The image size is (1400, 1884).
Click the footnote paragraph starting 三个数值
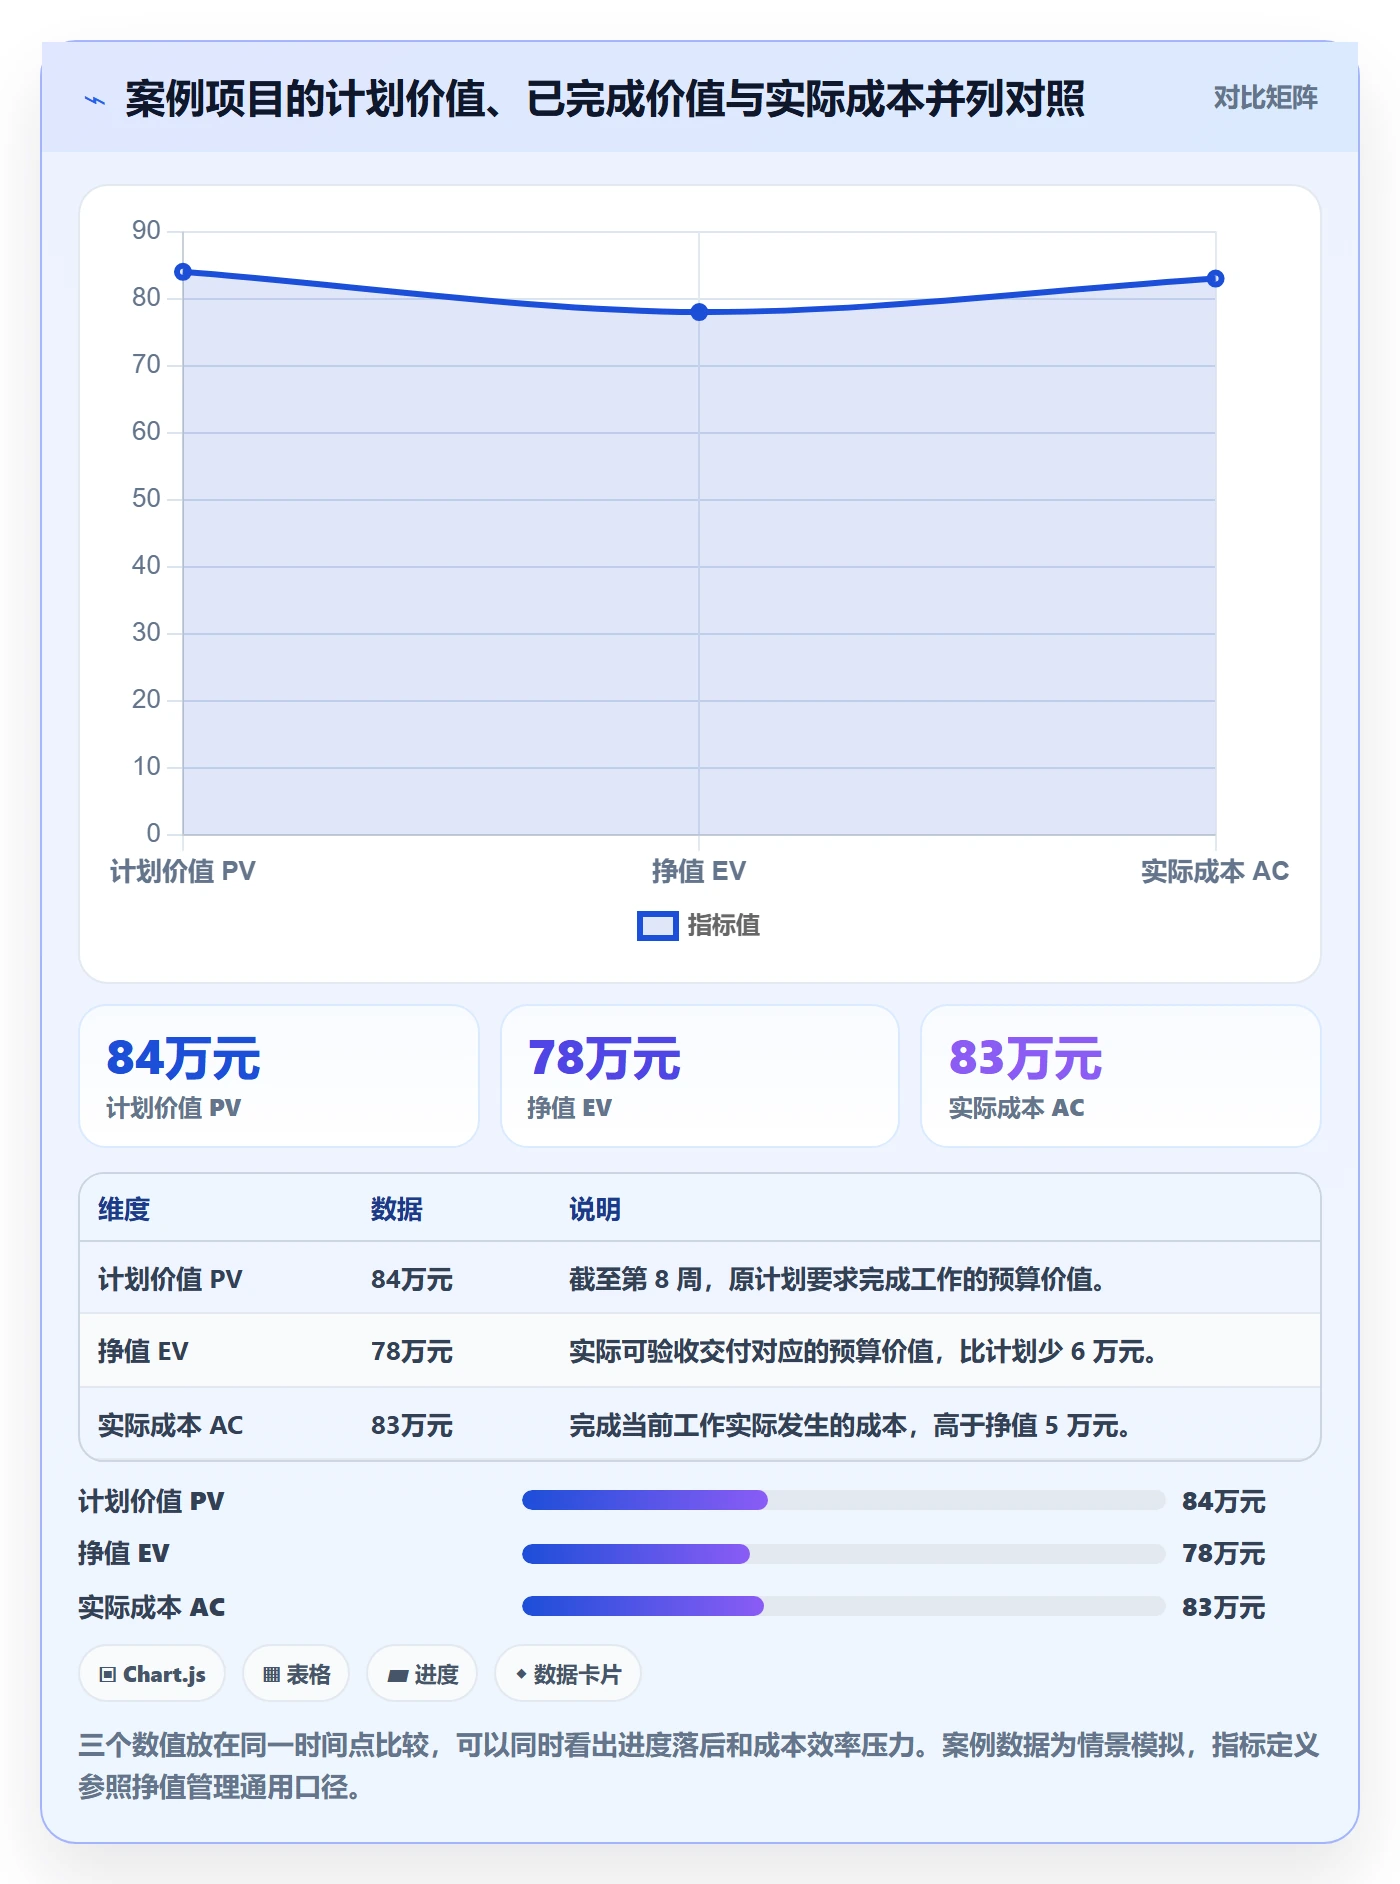pyautogui.click(x=699, y=1766)
